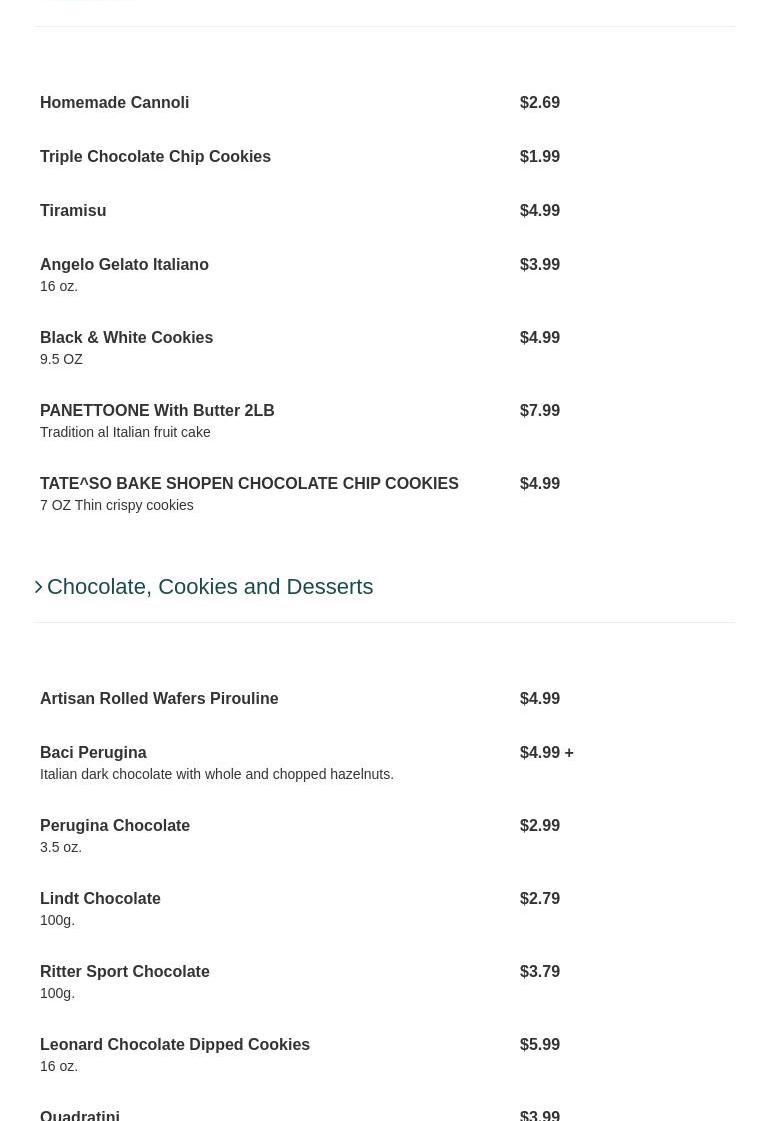Choose Artisan Rolled Wafers Pirouline
The image size is (770, 1121).
point(159,699)
